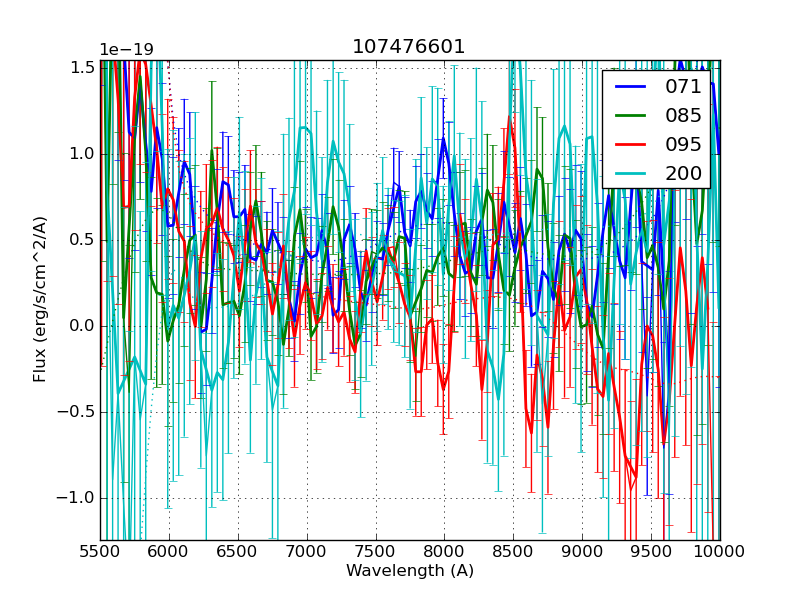This screenshot has width=800, height=600.
Task: Click the green line sample in legend
Action: [630, 115]
